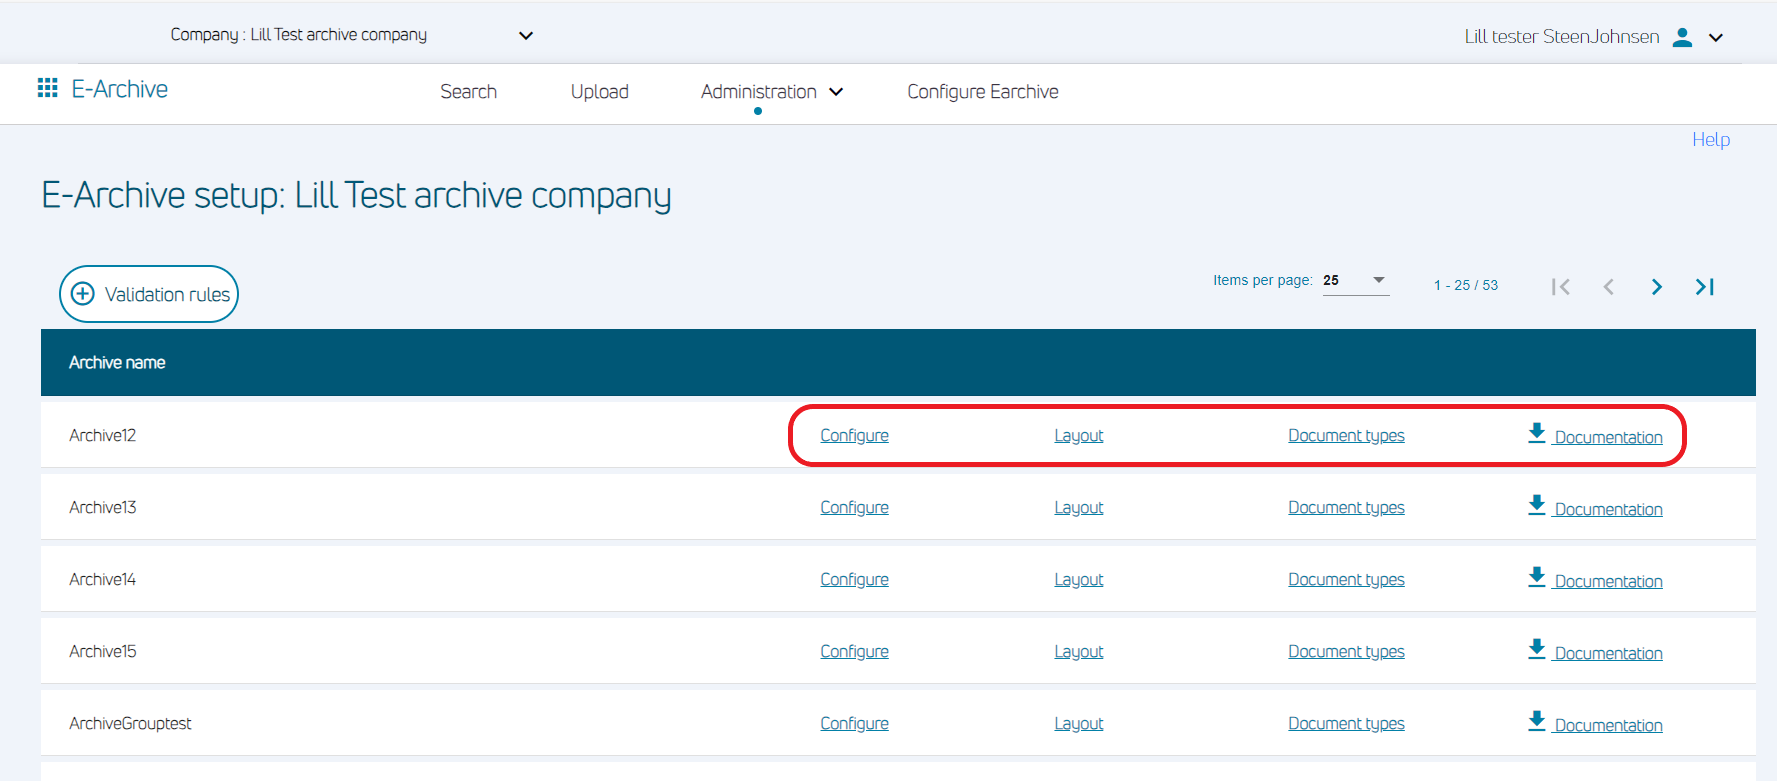The height and width of the screenshot is (781, 1777).
Task: Jump to the last page arrow
Action: (1705, 287)
